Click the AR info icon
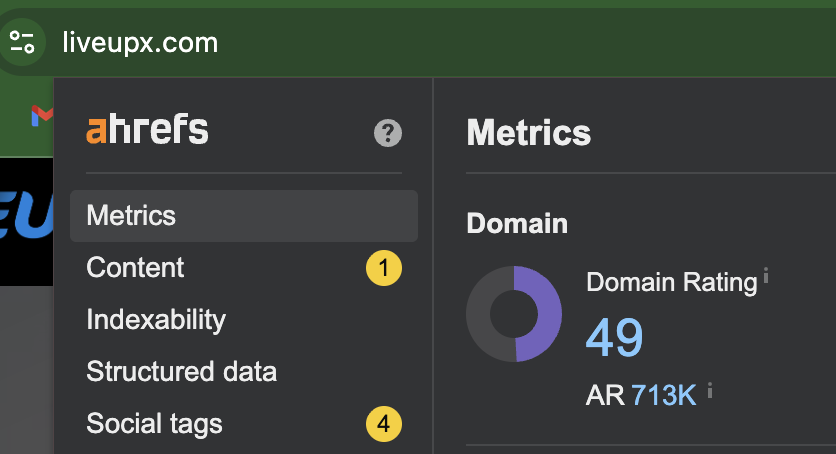Viewport: 836px width, 454px height. coord(710,391)
